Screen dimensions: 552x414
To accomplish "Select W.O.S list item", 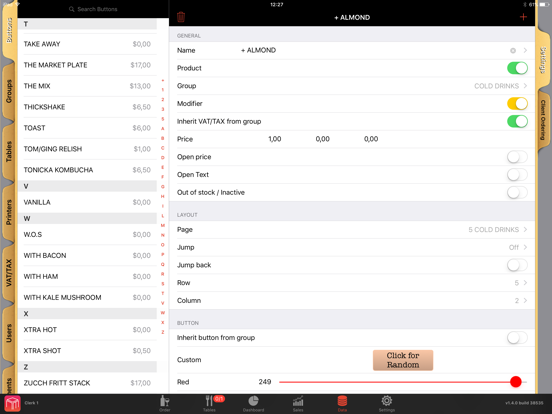I will click(87, 235).
